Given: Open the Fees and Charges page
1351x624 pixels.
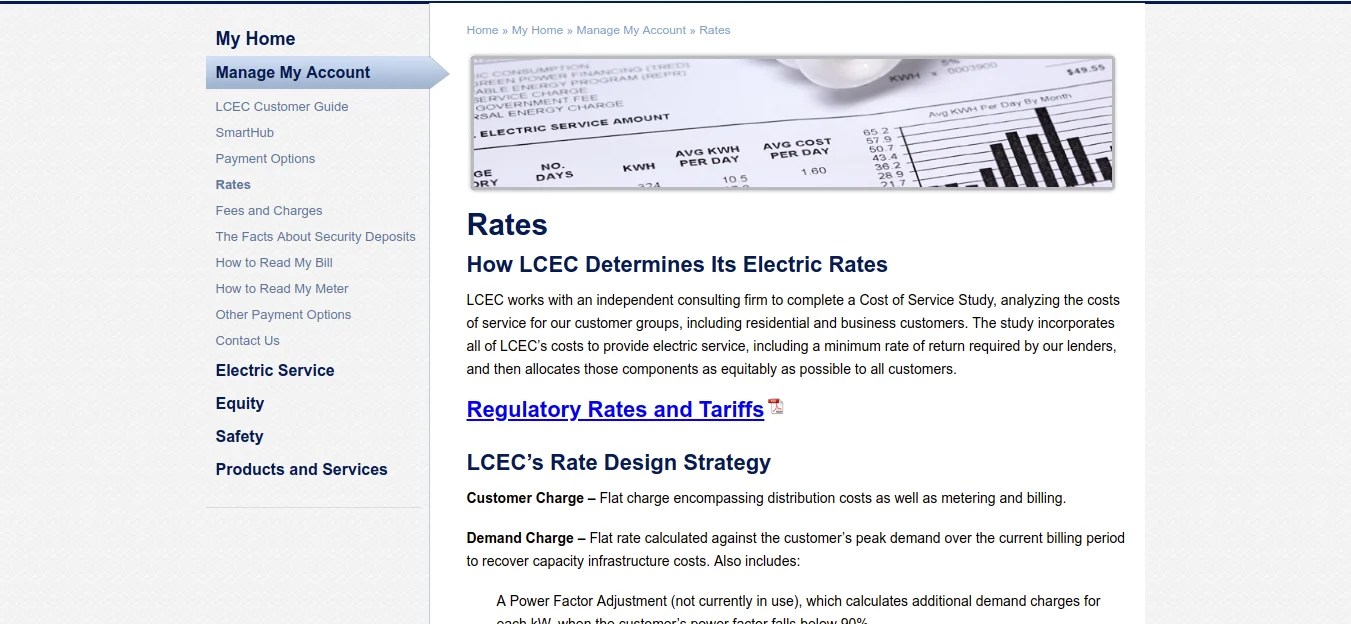Looking at the screenshot, I should pyautogui.click(x=268, y=210).
